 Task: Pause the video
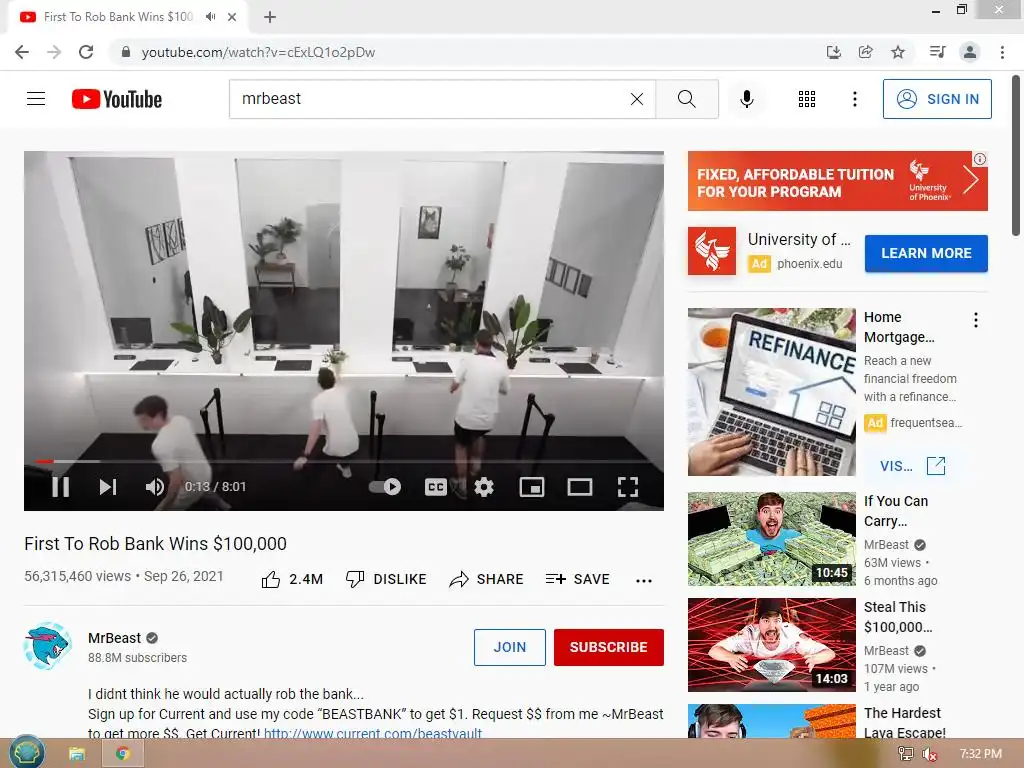pyautogui.click(x=61, y=487)
